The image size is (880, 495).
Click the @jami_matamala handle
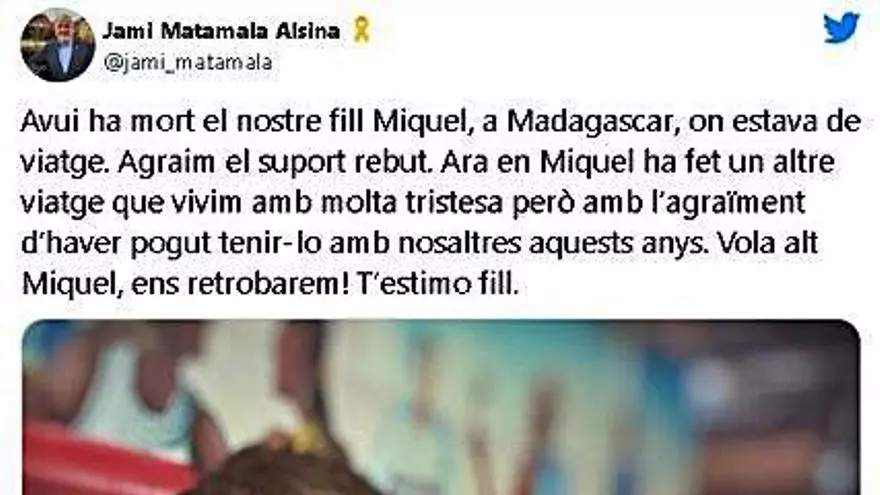coord(188,62)
